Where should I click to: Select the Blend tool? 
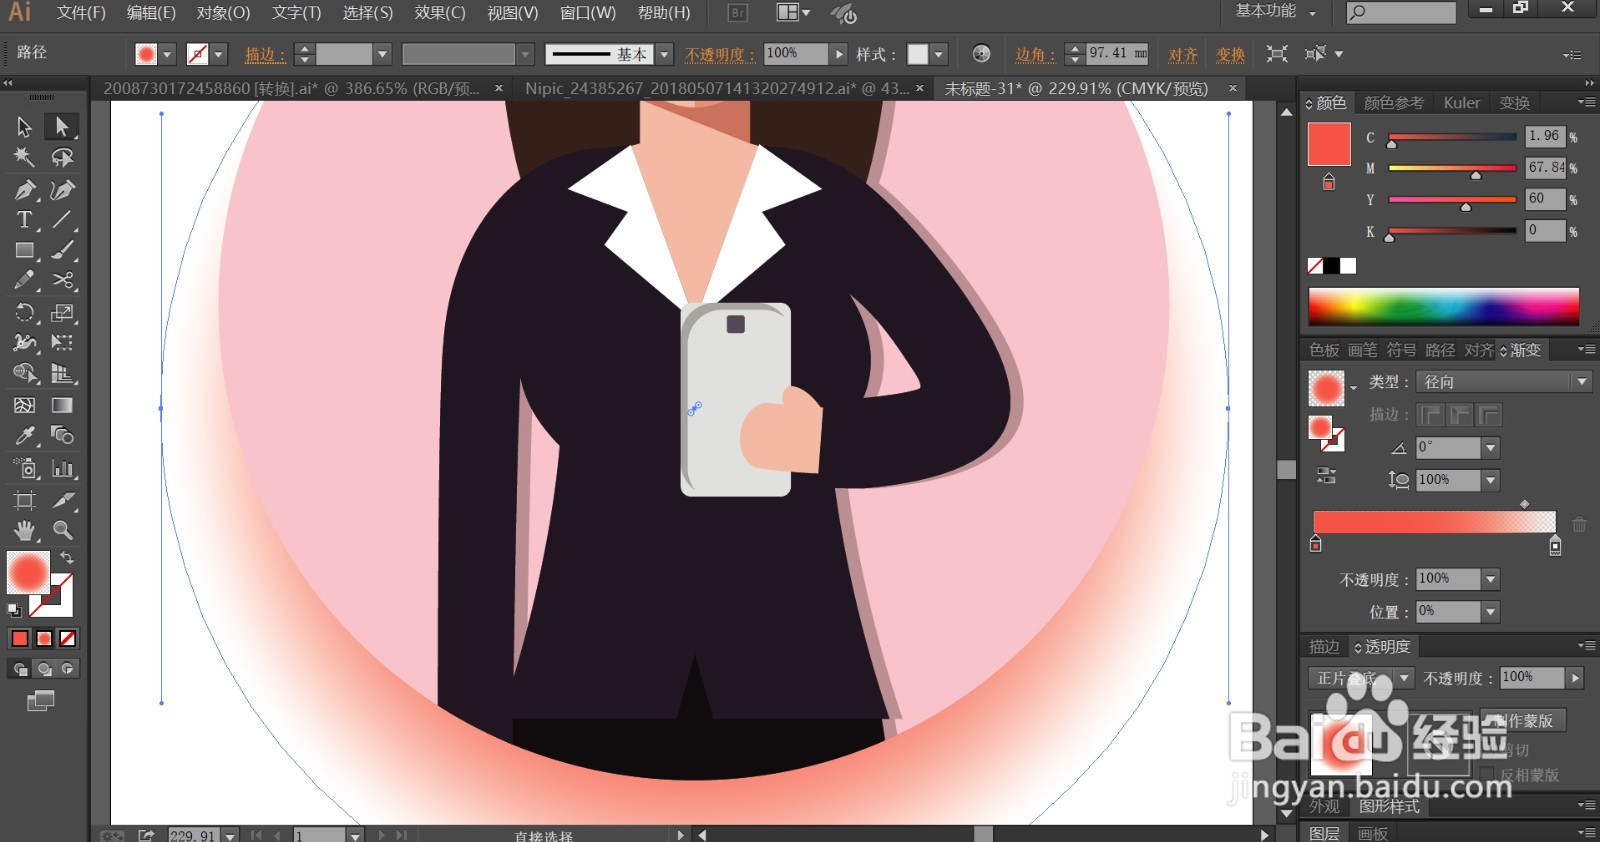[62, 436]
